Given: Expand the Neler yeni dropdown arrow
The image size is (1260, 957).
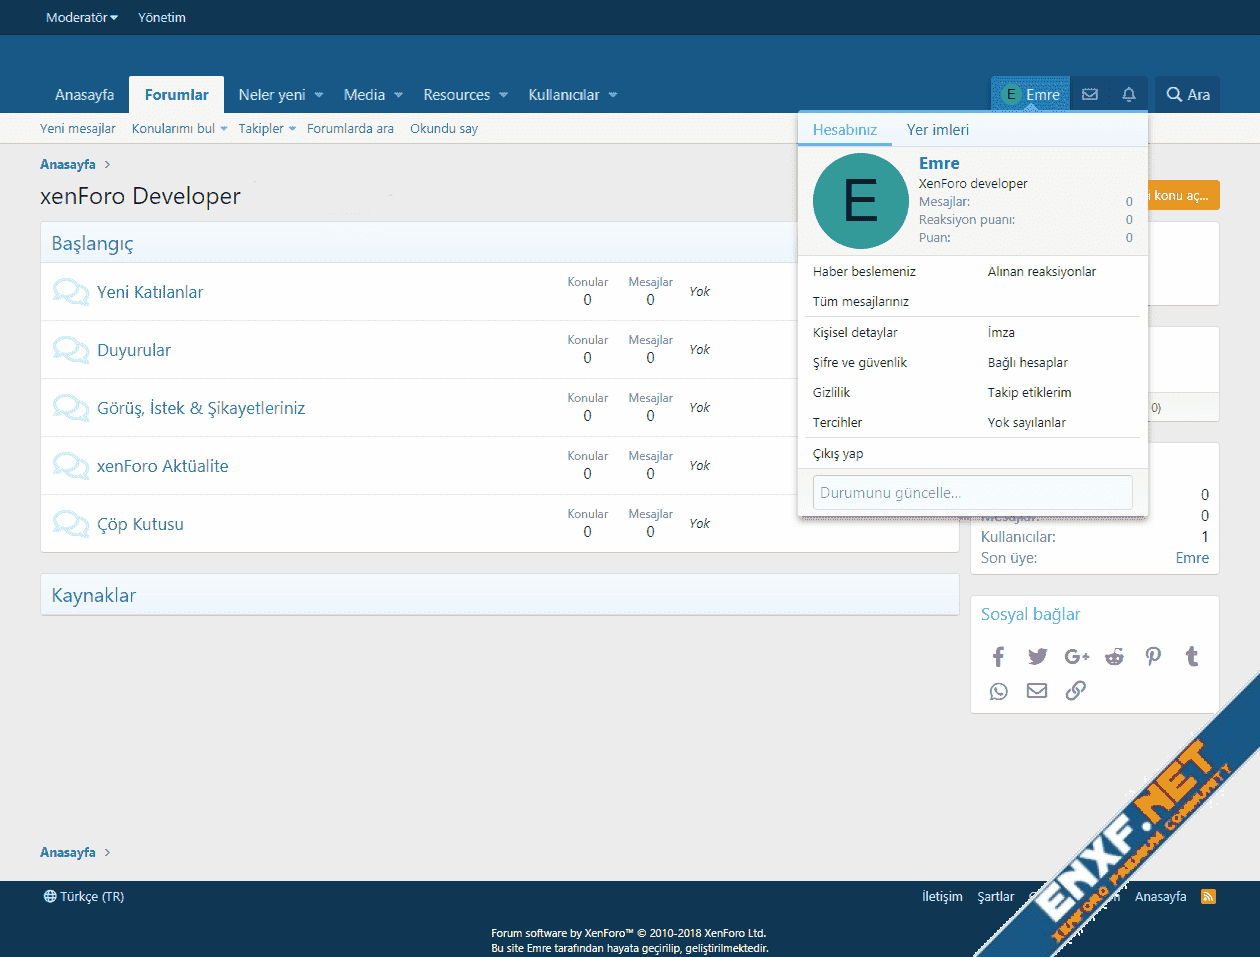Looking at the screenshot, I should [319, 95].
